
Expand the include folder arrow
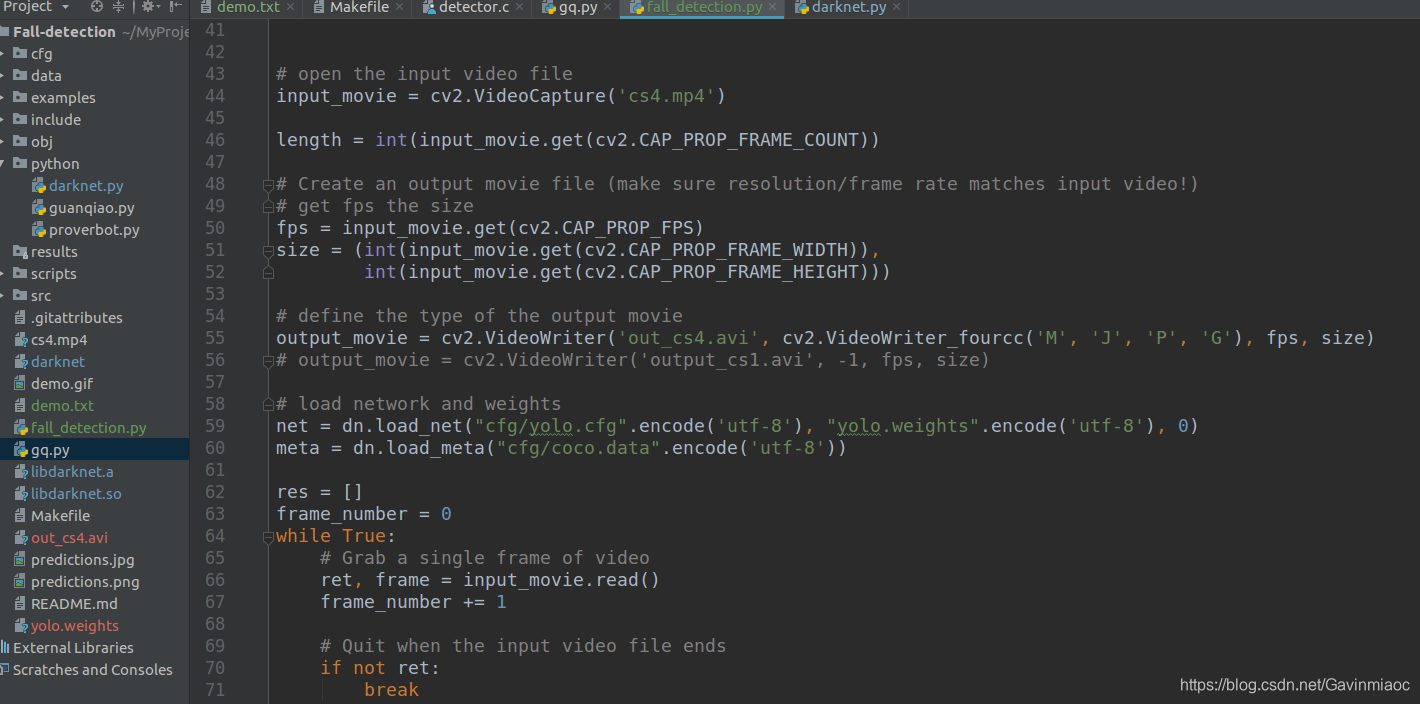click(4, 120)
